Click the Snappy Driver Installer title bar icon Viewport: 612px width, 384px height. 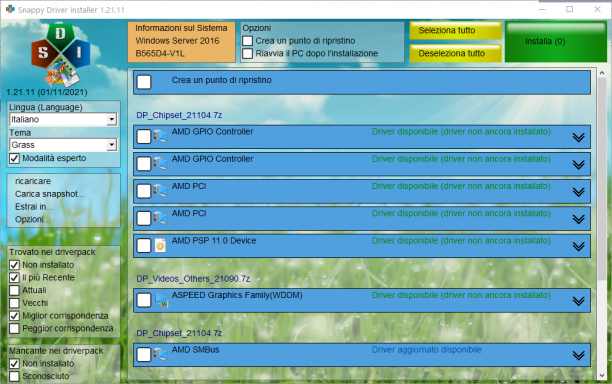[10, 9]
